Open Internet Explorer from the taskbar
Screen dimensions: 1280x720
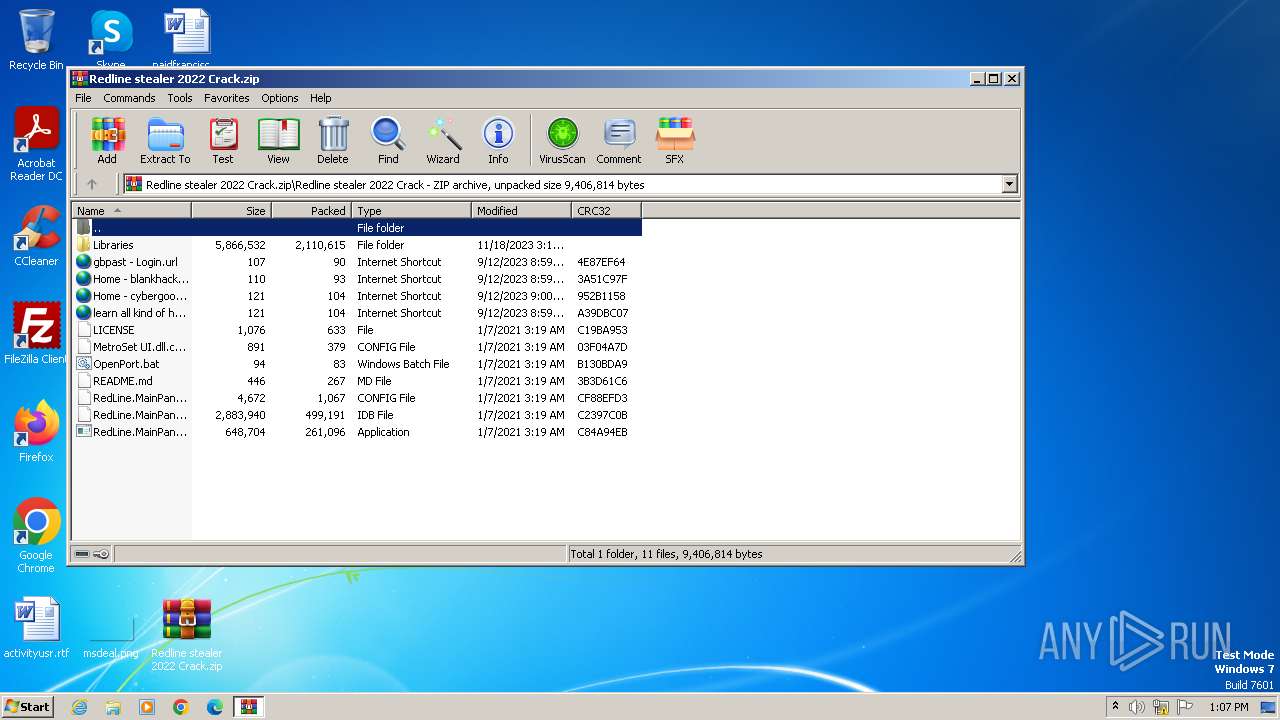pos(79,707)
